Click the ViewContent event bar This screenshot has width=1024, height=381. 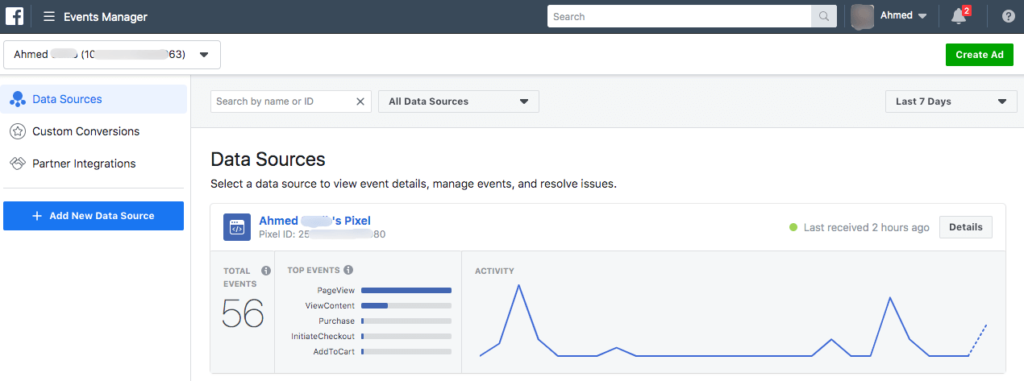click(406, 305)
